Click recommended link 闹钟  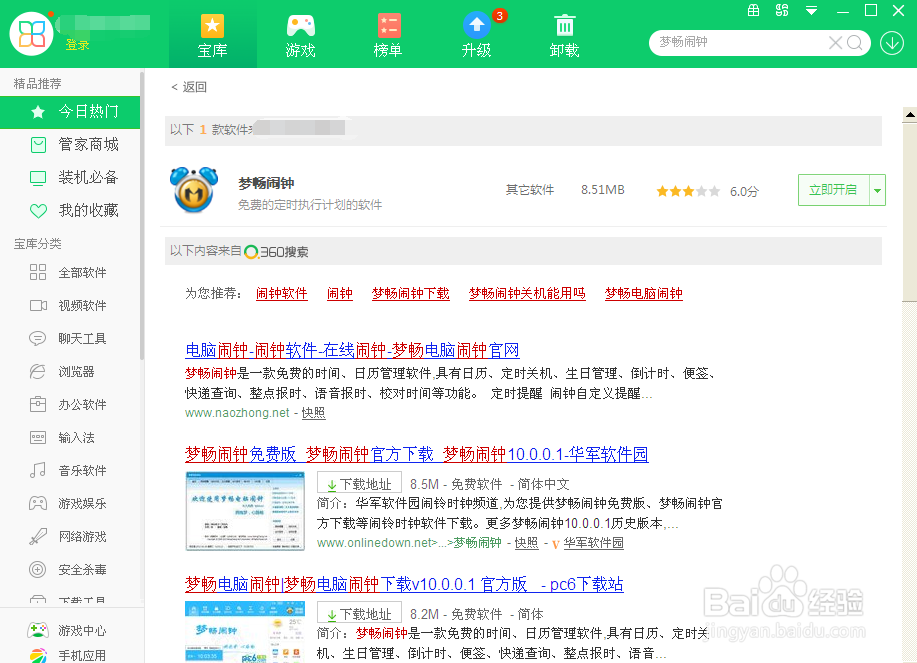pos(340,293)
